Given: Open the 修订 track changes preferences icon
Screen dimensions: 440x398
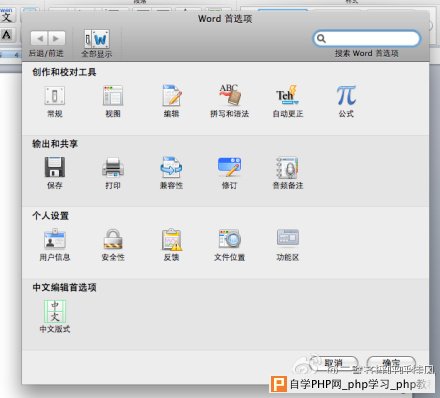Looking at the screenshot, I should click(230, 167).
